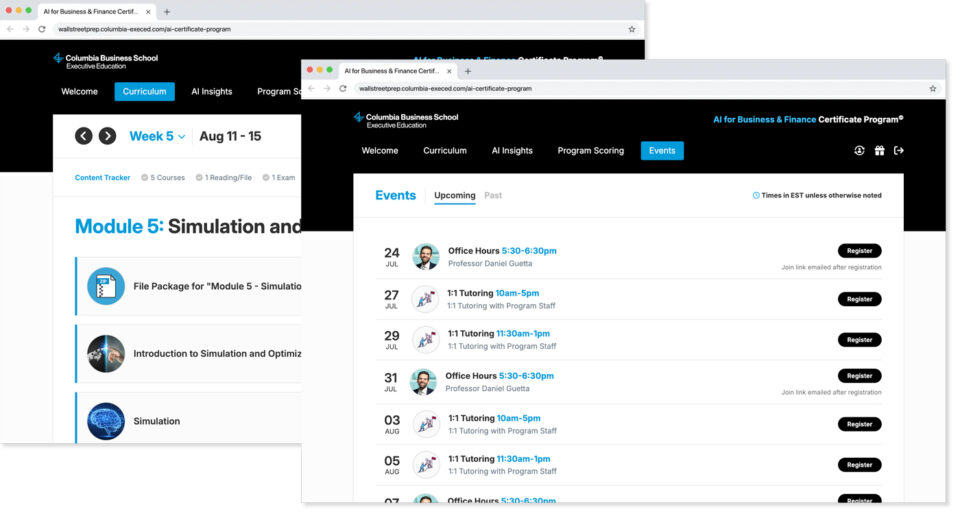Screen dimensions: 960x518
Task: Select the Upcoming events tab
Action: pyautogui.click(x=455, y=195)
